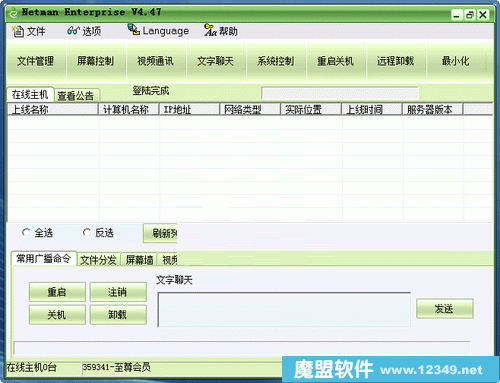The image size is (500, 383).
Task: Switch to the 文件分发 tab
Action: coord(98,260)
